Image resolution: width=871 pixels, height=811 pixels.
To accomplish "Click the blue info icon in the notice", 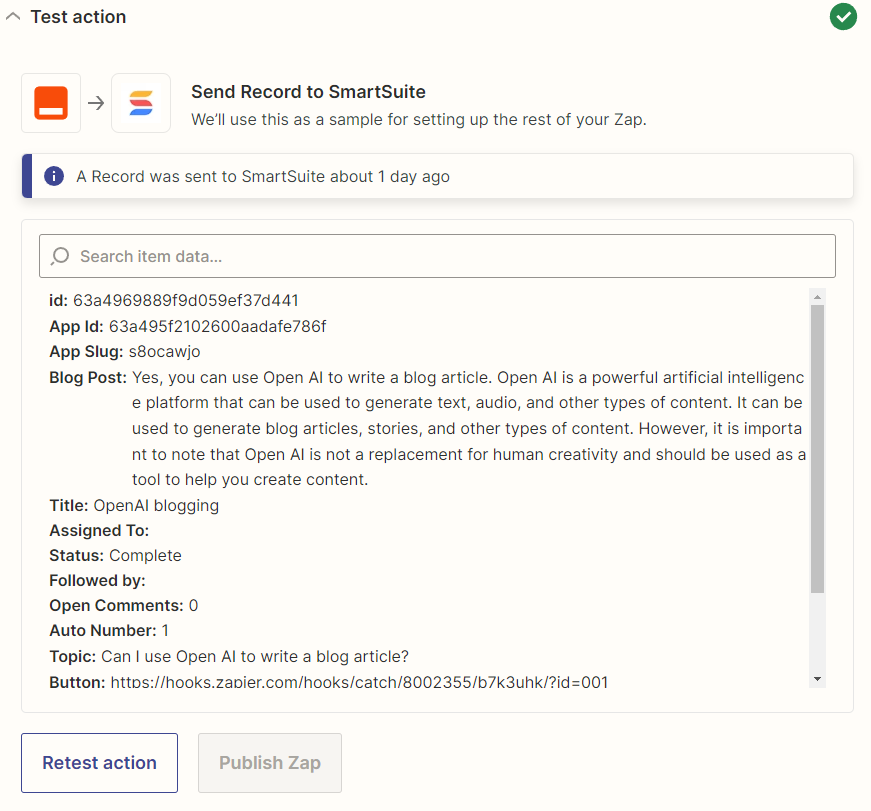I will (x=54, y=176).
